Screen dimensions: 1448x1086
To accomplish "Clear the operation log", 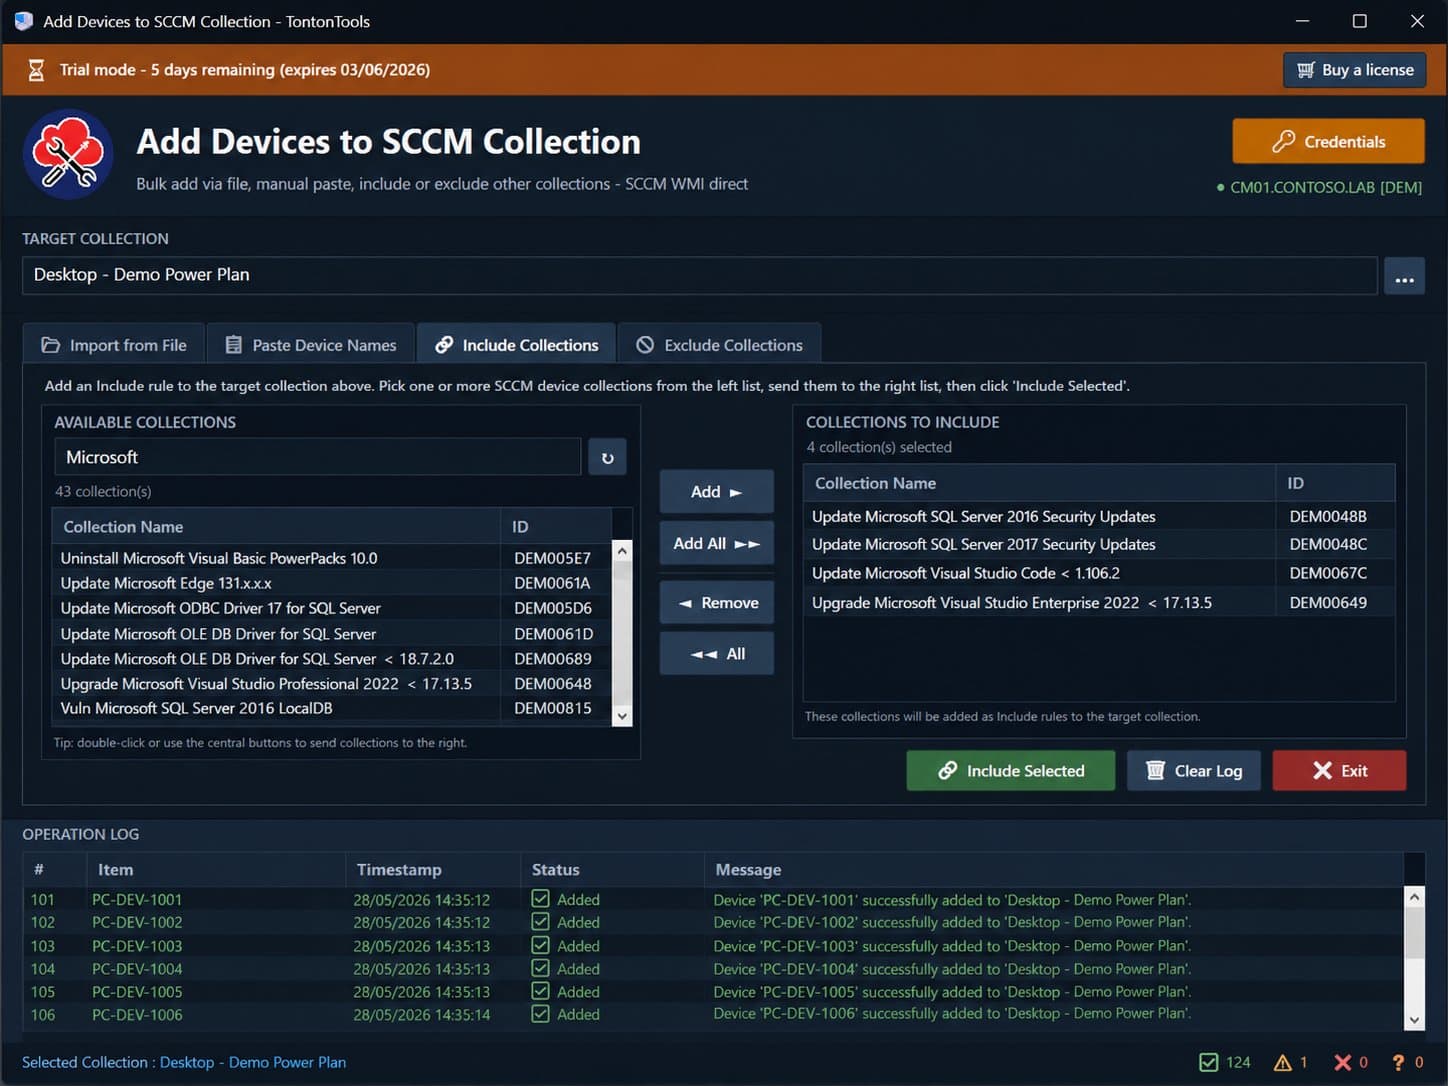I will point(1193,771).
